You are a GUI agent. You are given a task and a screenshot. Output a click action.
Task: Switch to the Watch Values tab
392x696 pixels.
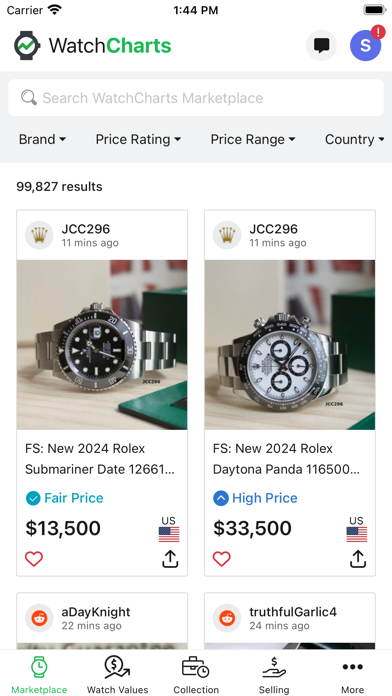118,675
